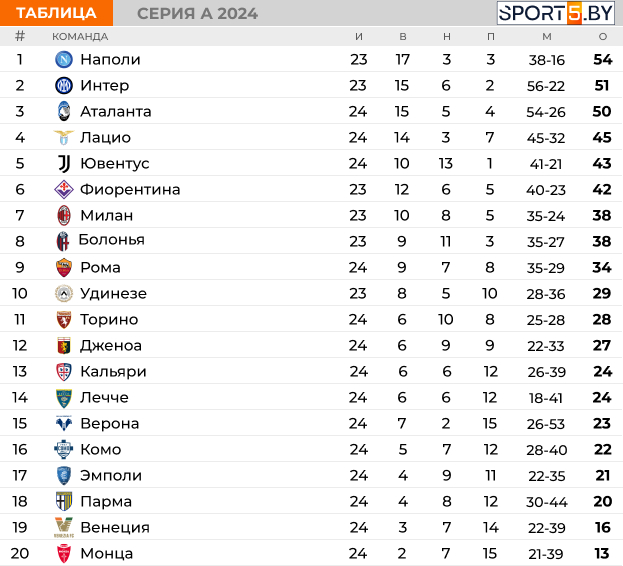Viewport: 623px width, 566px height.
Task: Click the Удинезе team name
Action: pyautogui.click(x=113, y=294)
